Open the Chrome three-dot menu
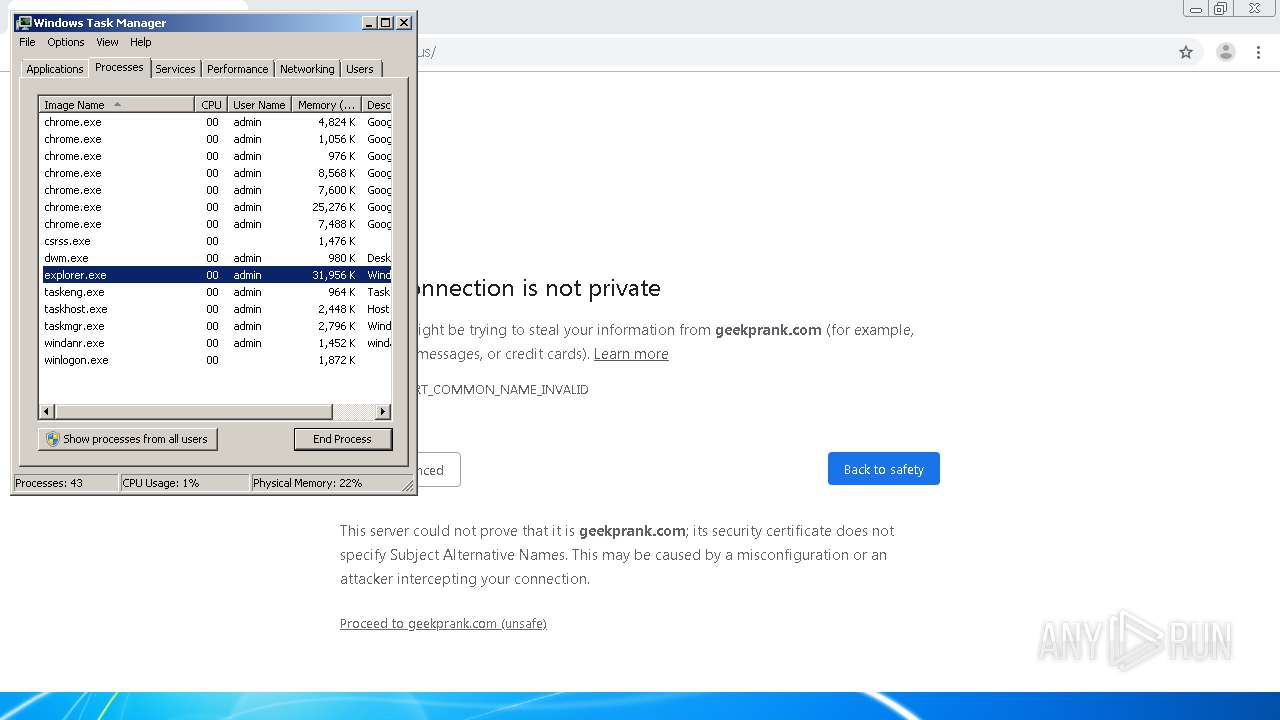Viewport: 1280px width, 720px height. tap(1259, 52)
